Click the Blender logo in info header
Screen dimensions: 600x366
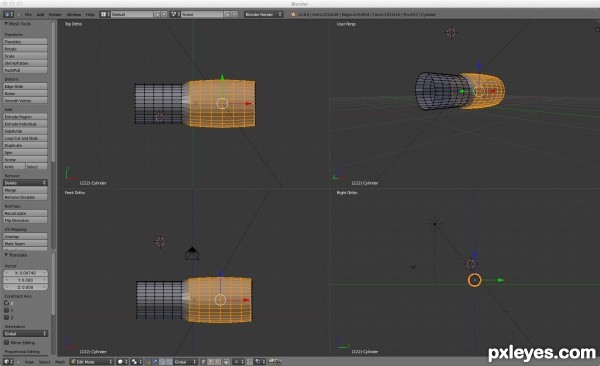coord(293,15)
